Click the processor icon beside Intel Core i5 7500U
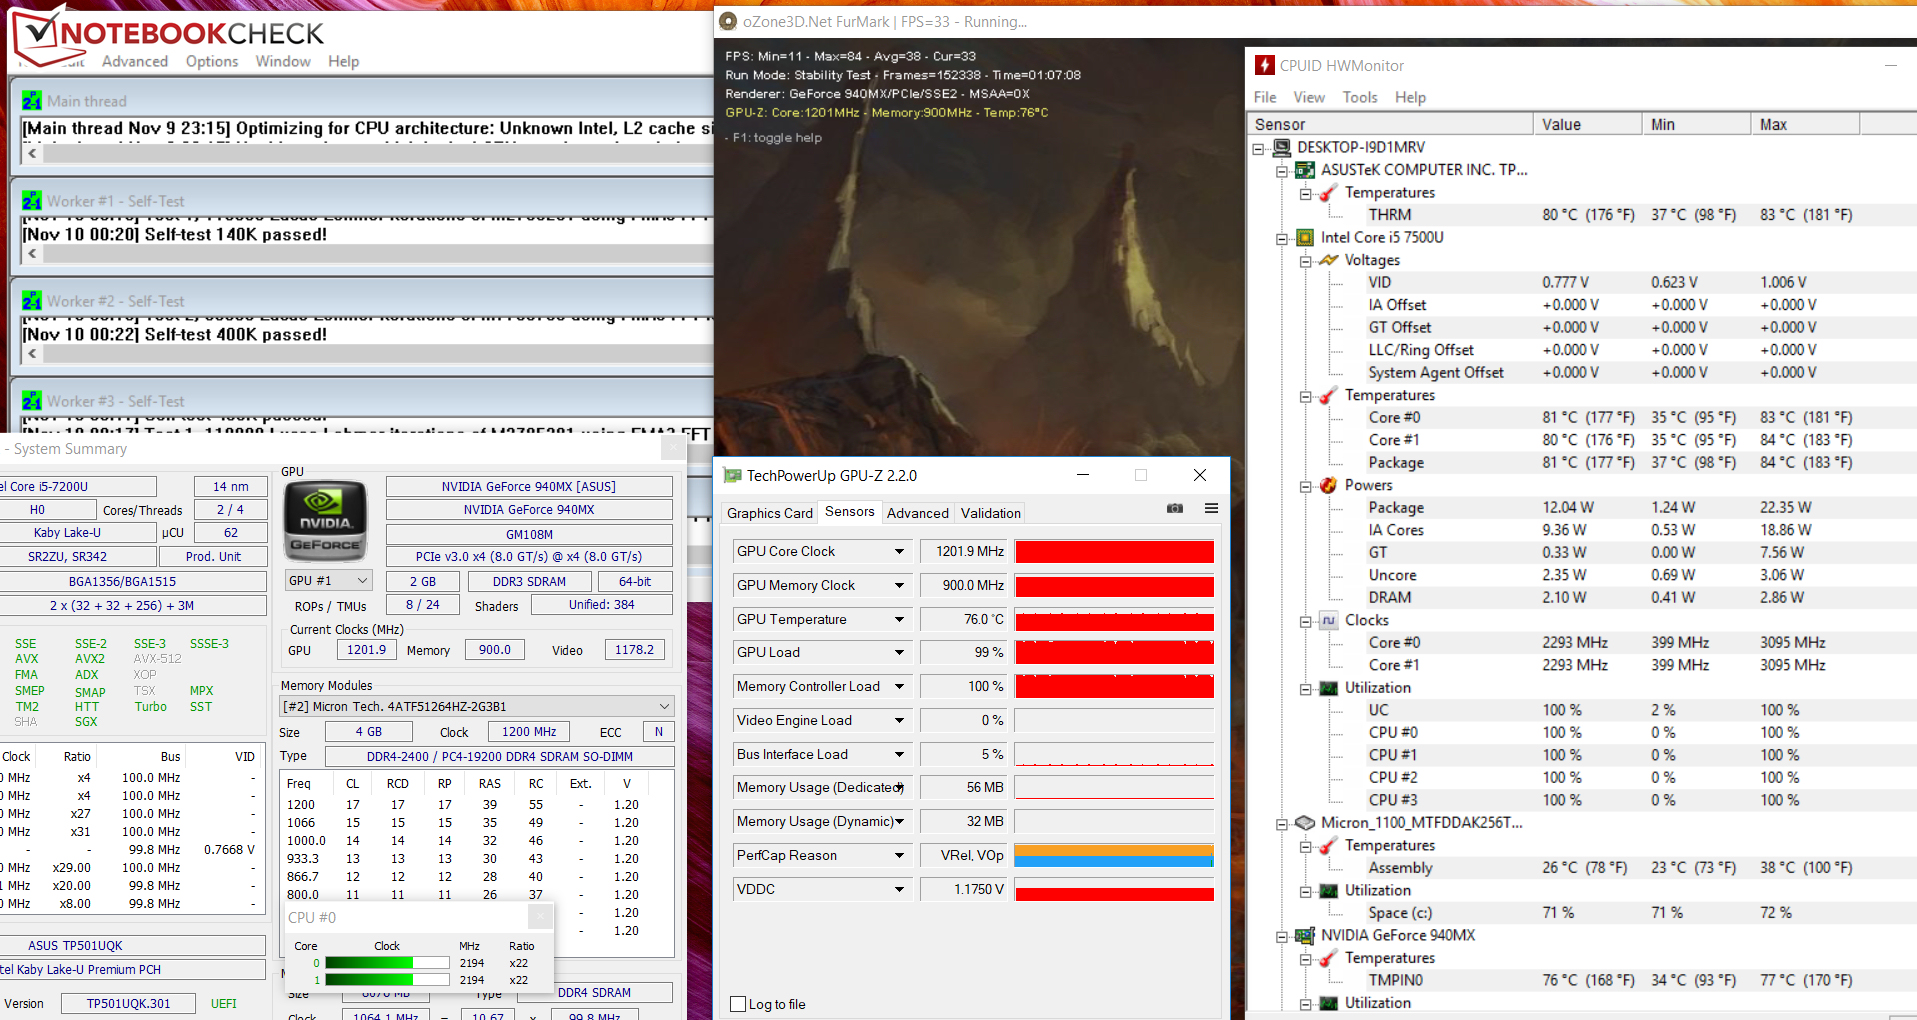The height and width of the screenshot is (1020, 1917). (x=1305, y=238)
